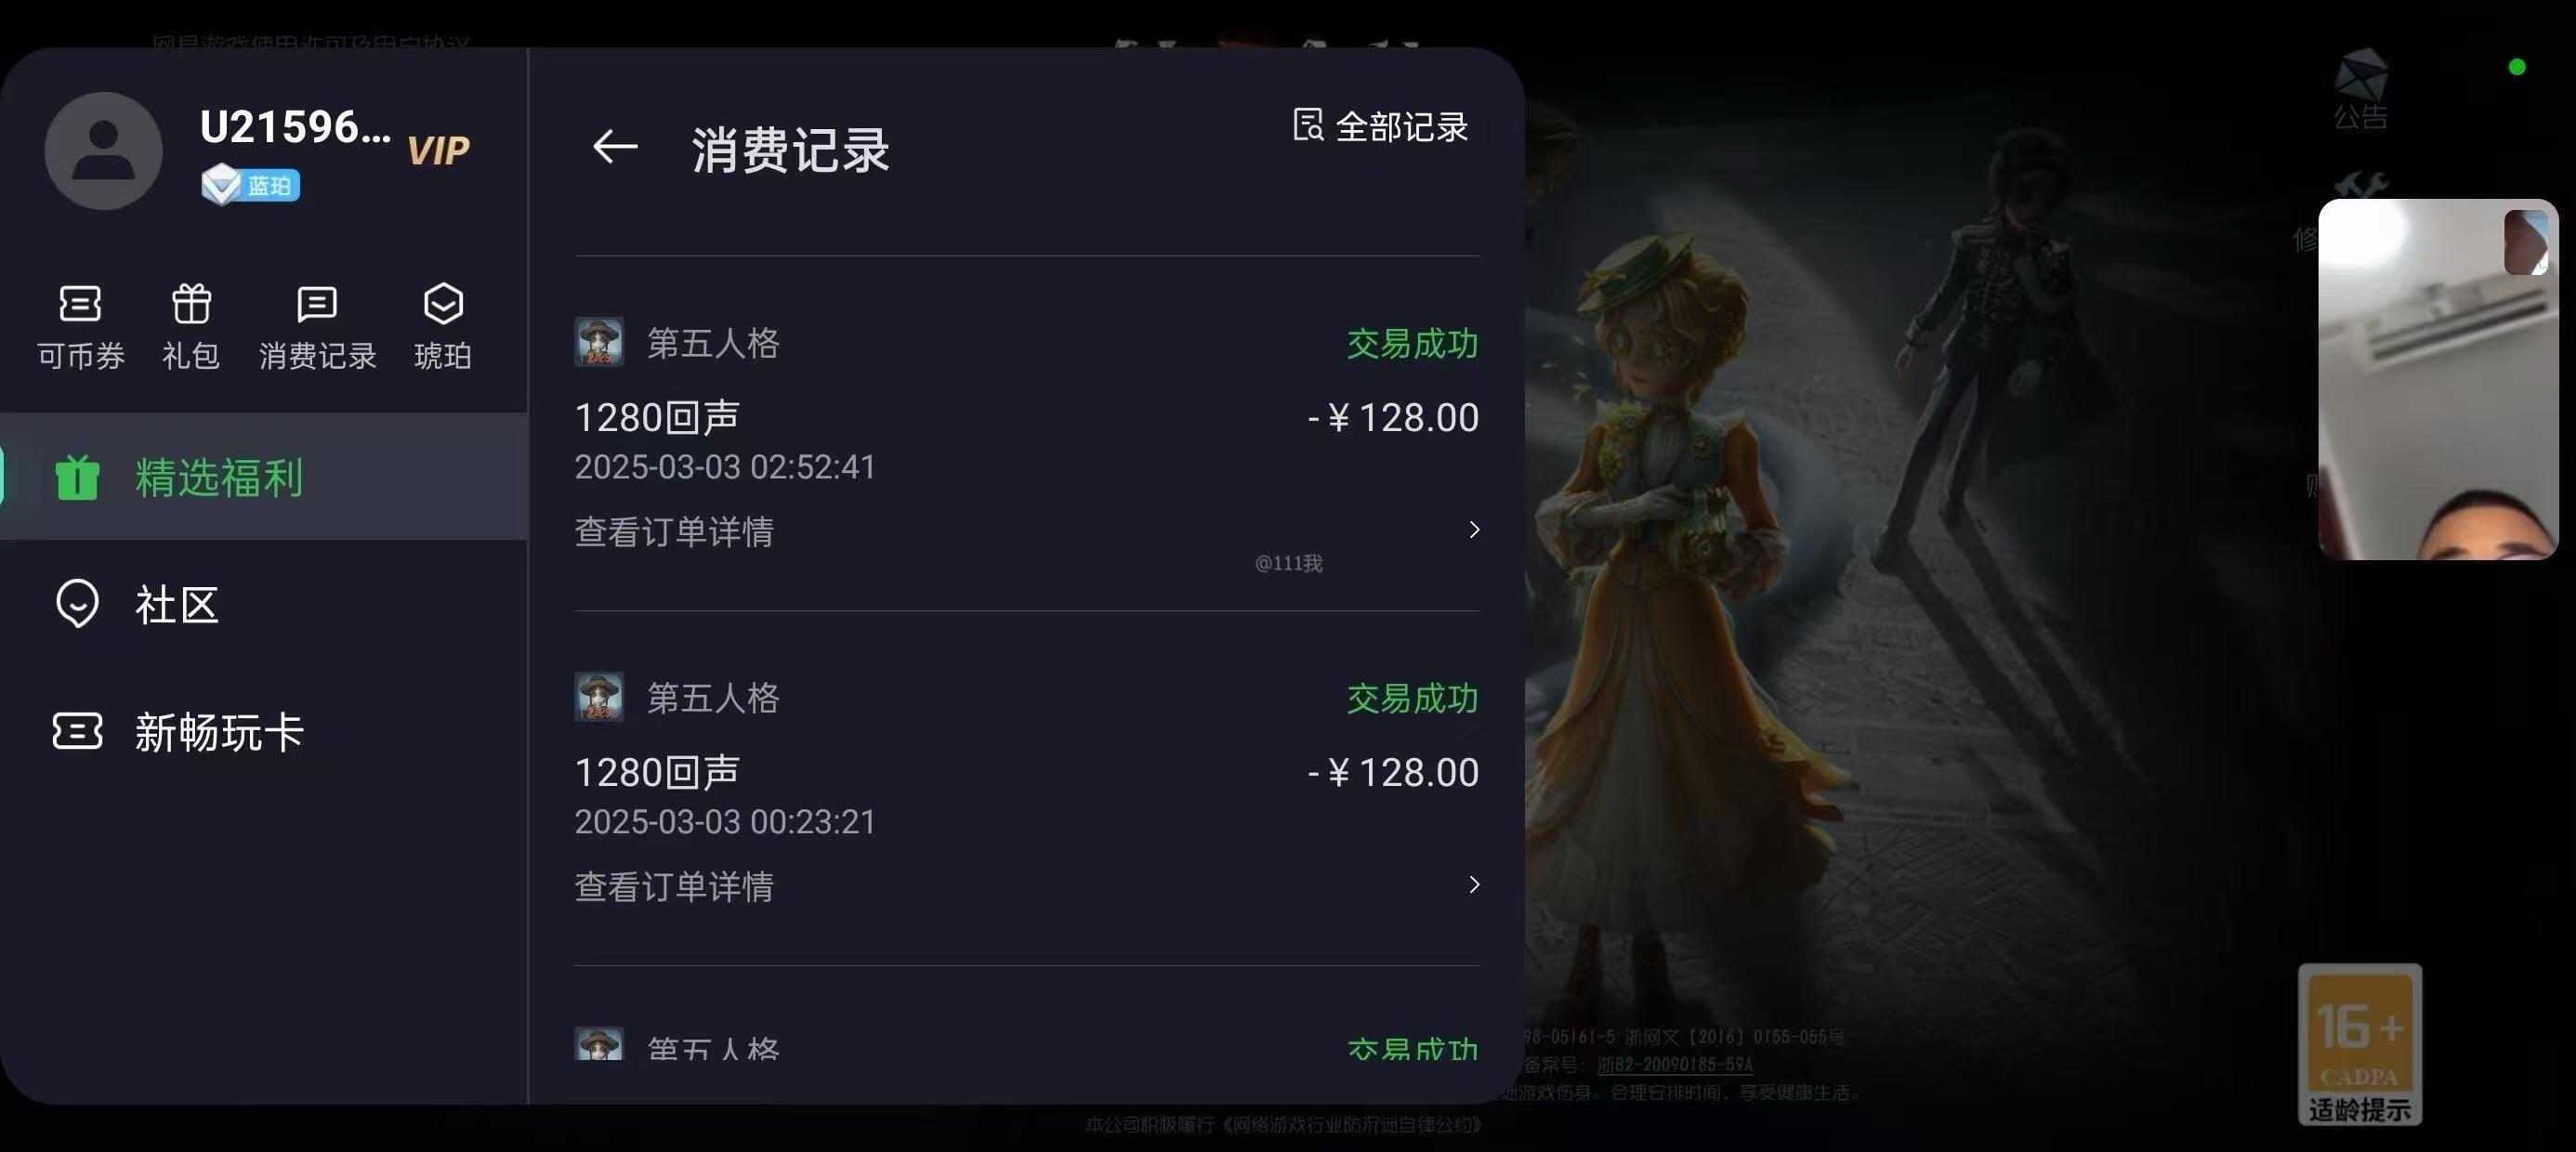Open the 16+ CADPA age rating badge
The width and height of the screenshot is (2576, 1152).
2360,1044
